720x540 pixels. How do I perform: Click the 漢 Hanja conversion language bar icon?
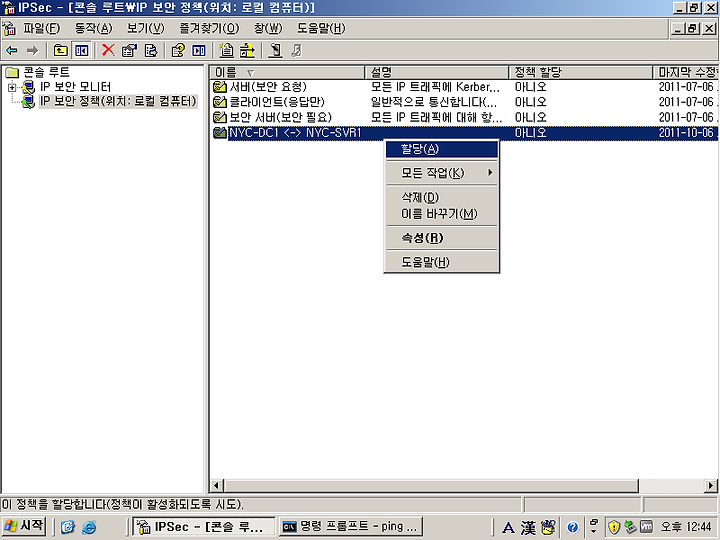point(528,527)
